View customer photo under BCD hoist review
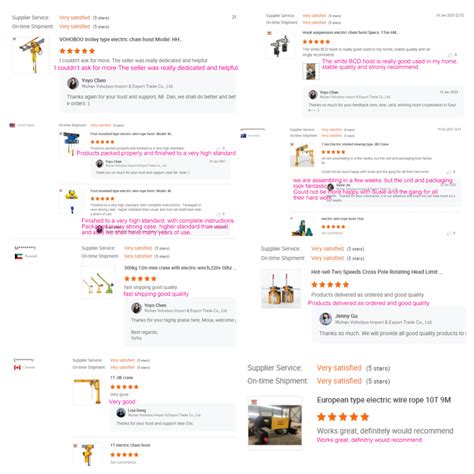This screenshot has height=474, width=474. pos(311,71)
